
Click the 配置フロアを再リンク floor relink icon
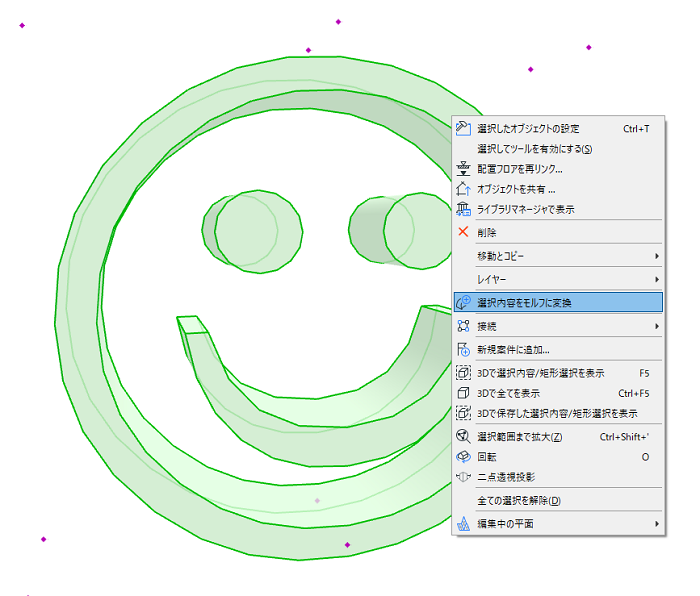pos(463,168)
